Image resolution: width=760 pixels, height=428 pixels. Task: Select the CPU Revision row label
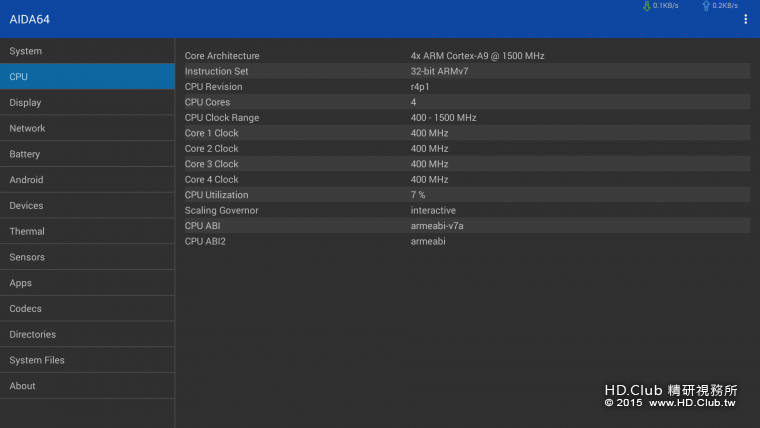pyautogui.click(x=213, y=87)
